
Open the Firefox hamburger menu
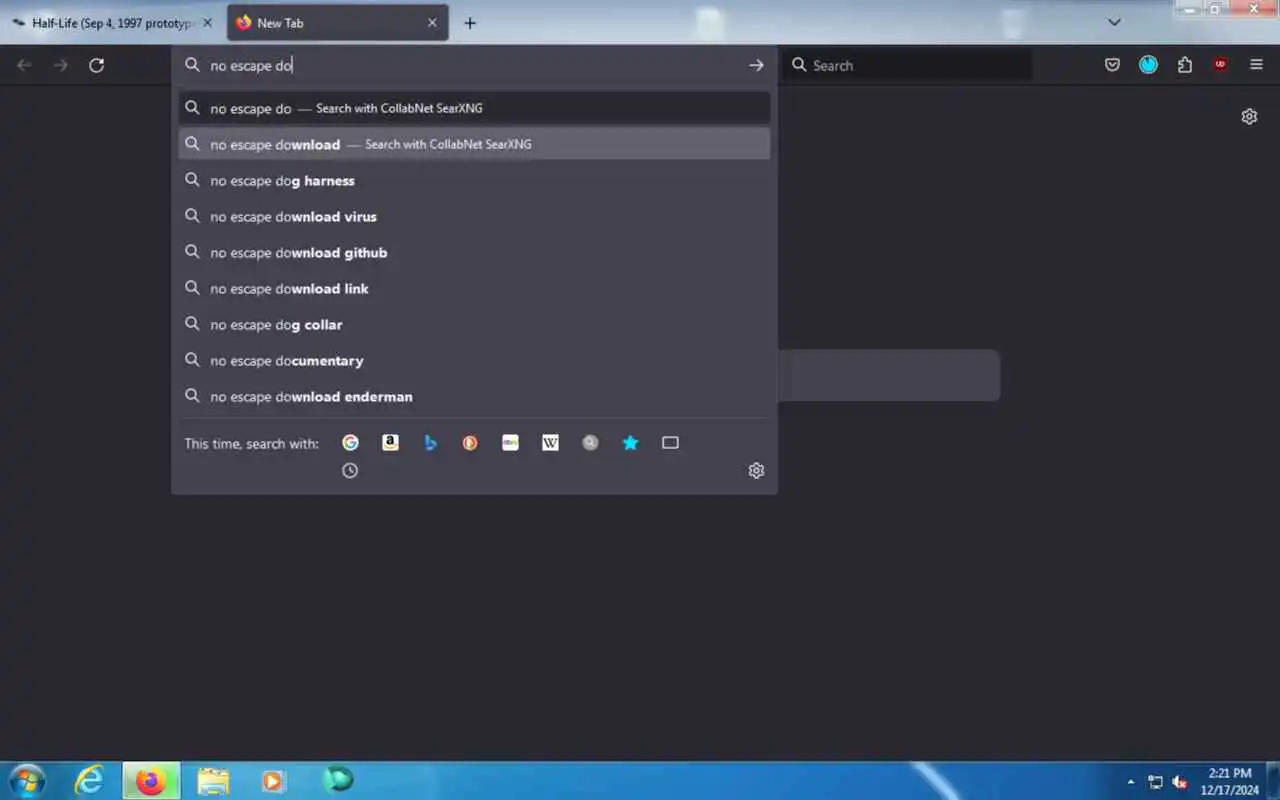1256,65
